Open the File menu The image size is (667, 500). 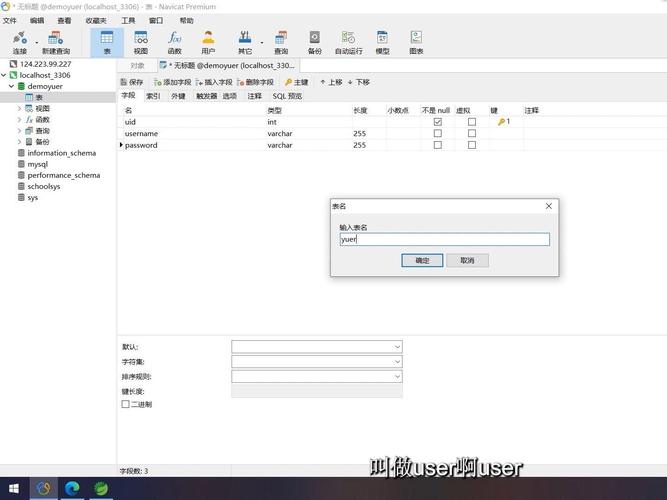9,20
